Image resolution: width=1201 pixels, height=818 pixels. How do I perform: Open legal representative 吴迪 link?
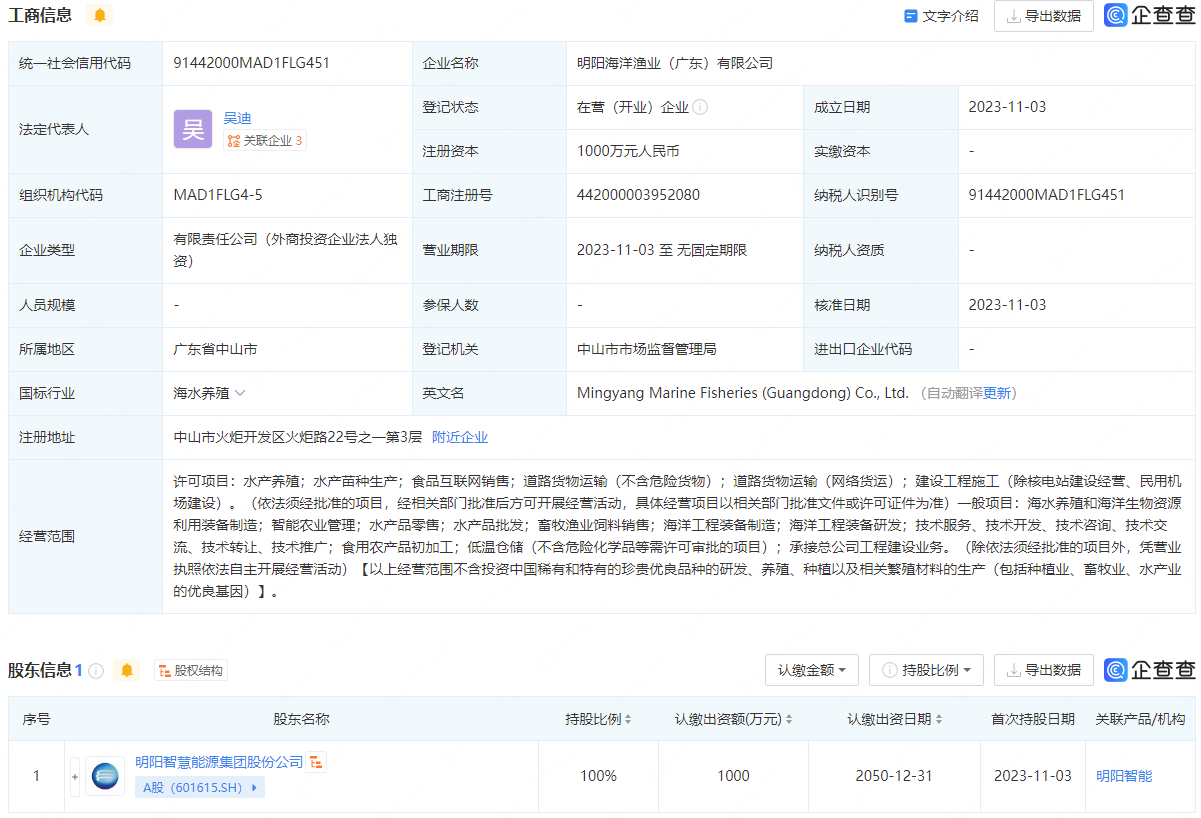[237, 117]
